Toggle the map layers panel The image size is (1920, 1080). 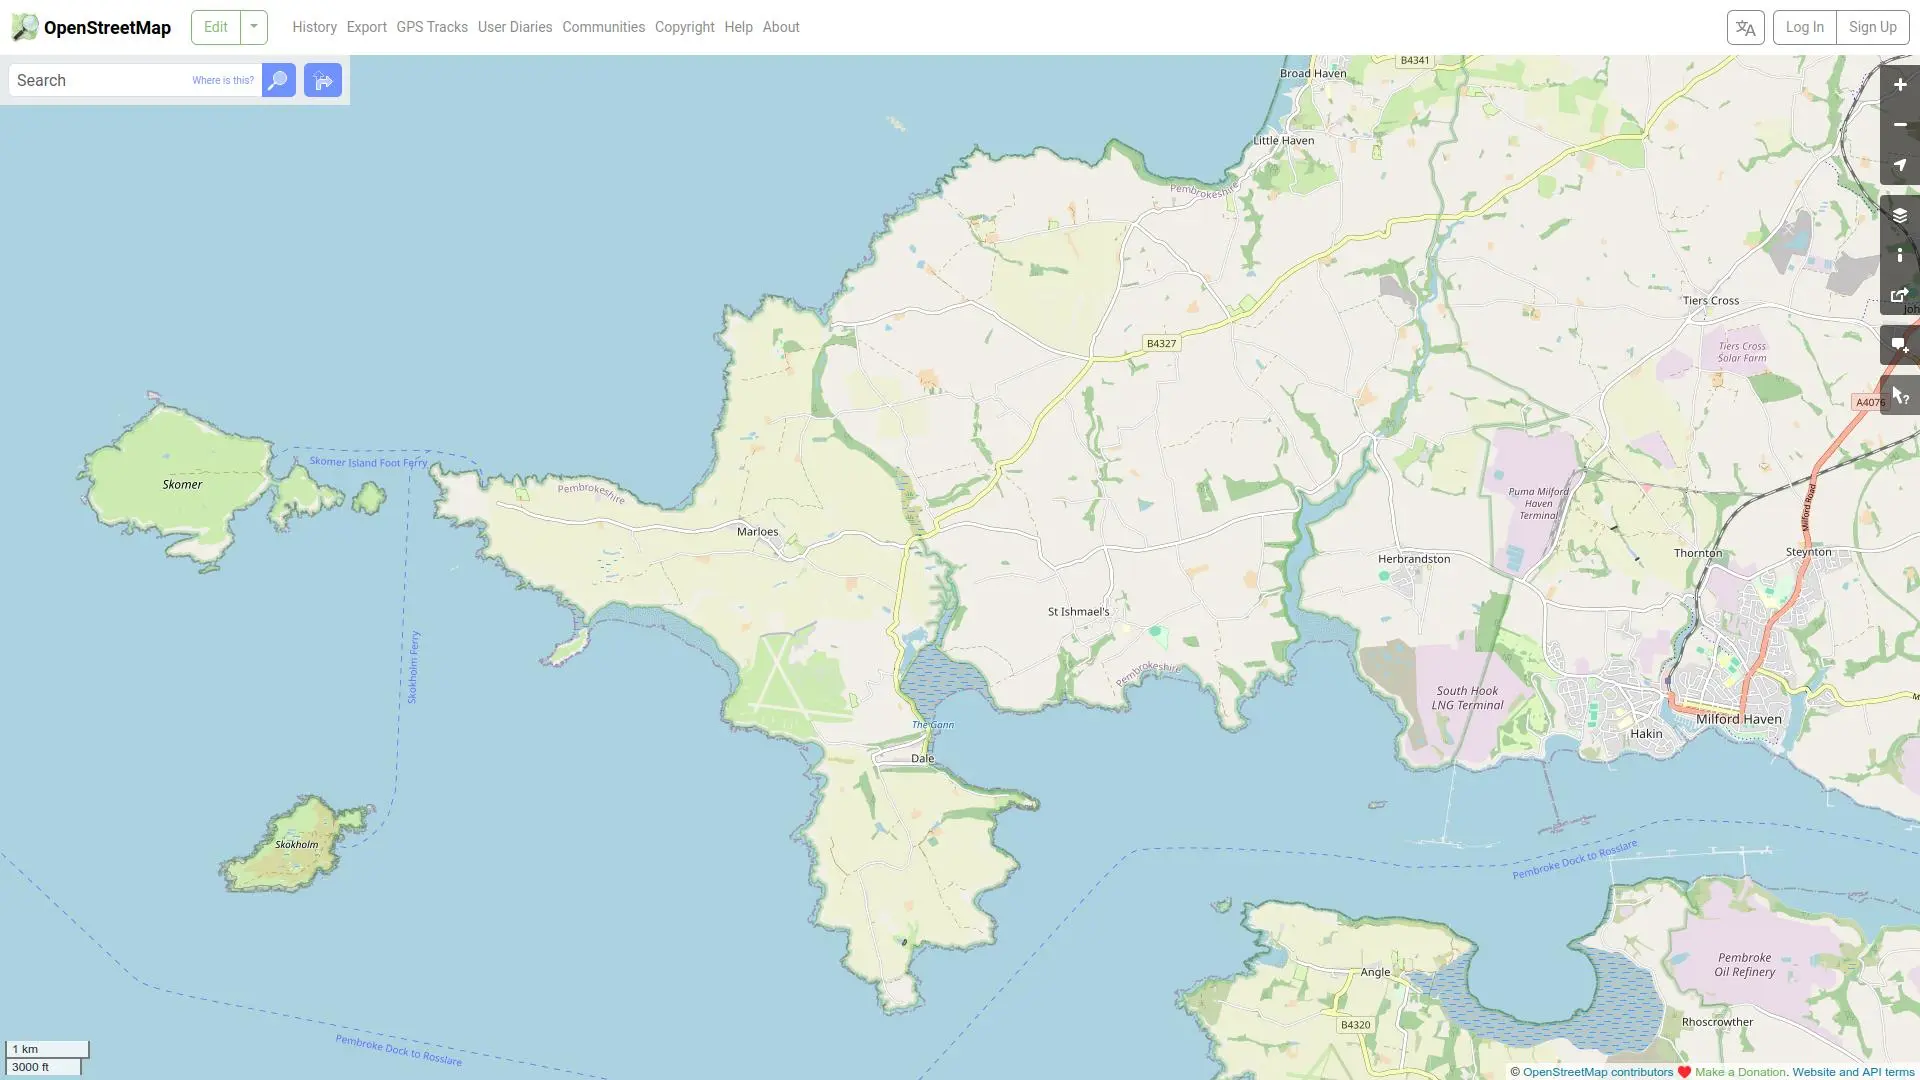point(1899,215)
